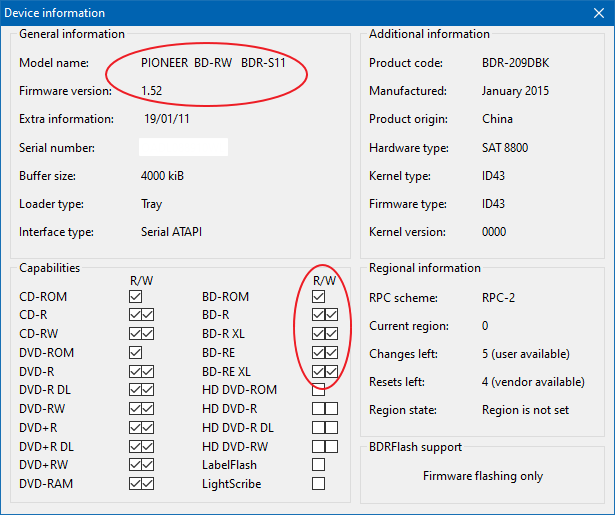This screenshot has height=515, width=615.
Task: Select extra information value '19/01/11'
Action: click(x=167, y=119)
